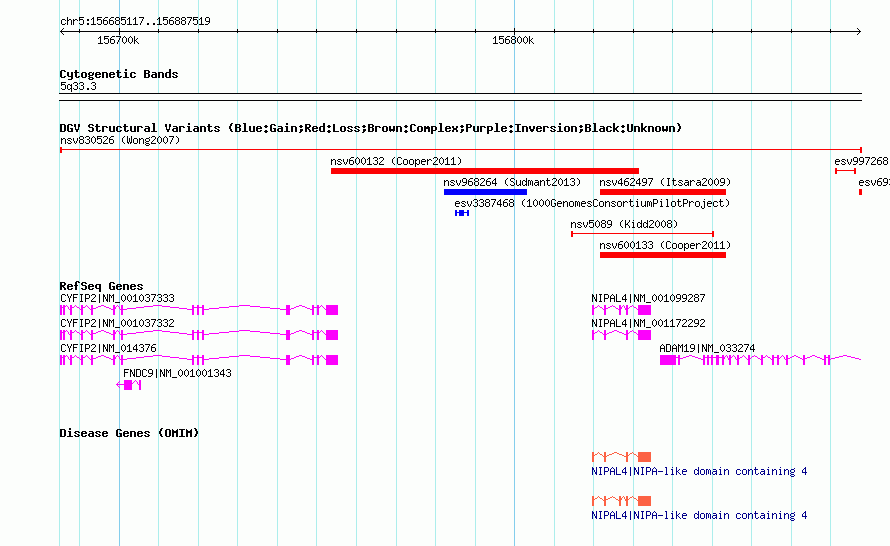
Task: Click the 156800k ruler label
Action: [x=513, y=40]
